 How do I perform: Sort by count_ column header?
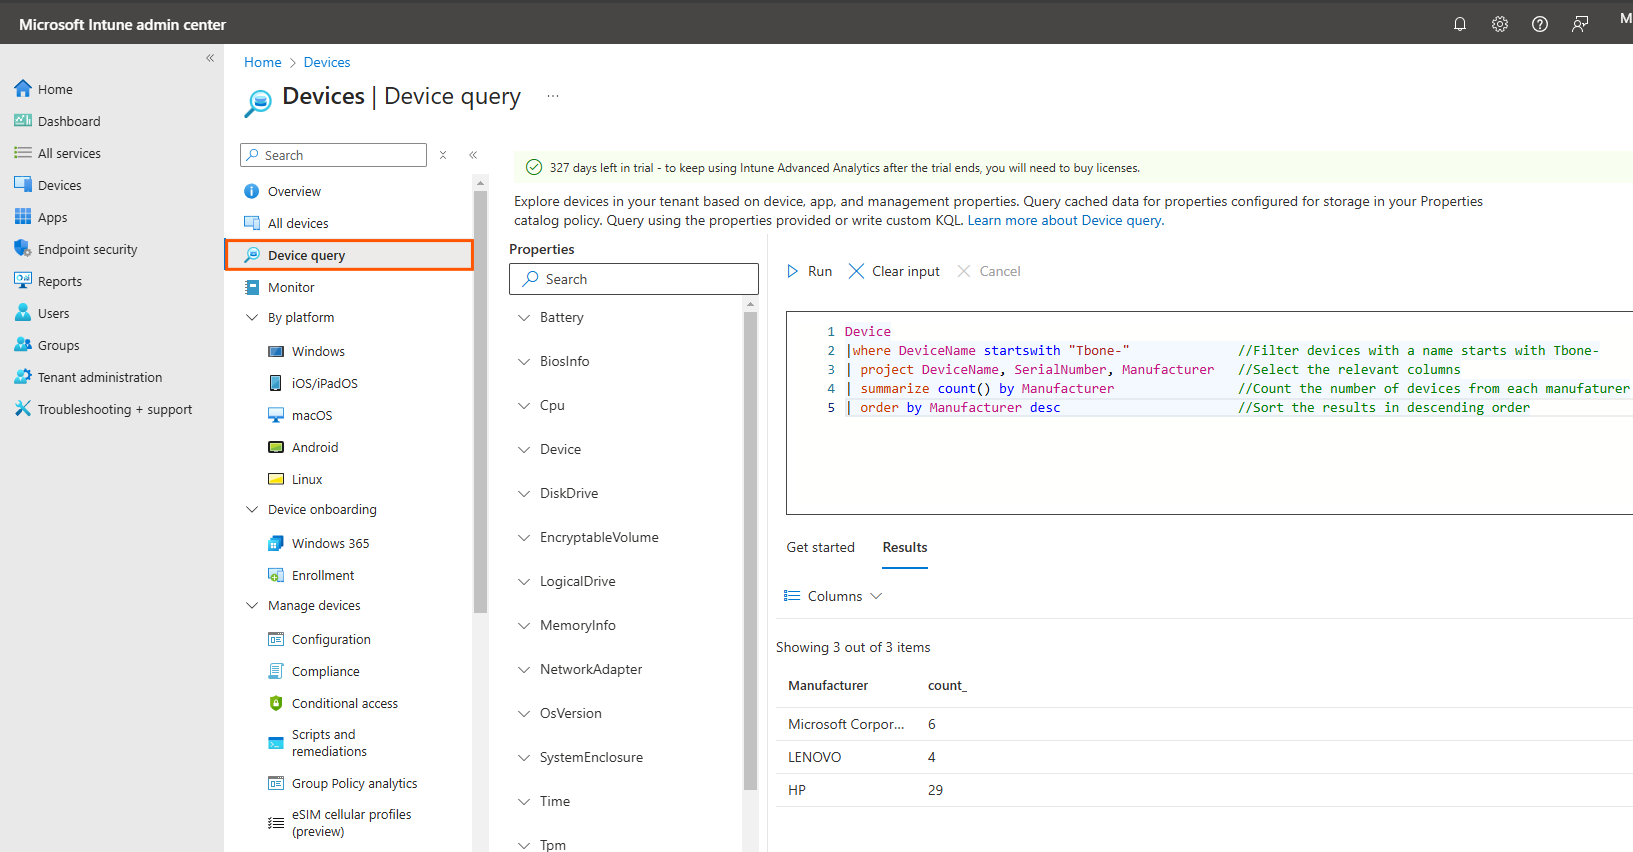tap(947, 685)
